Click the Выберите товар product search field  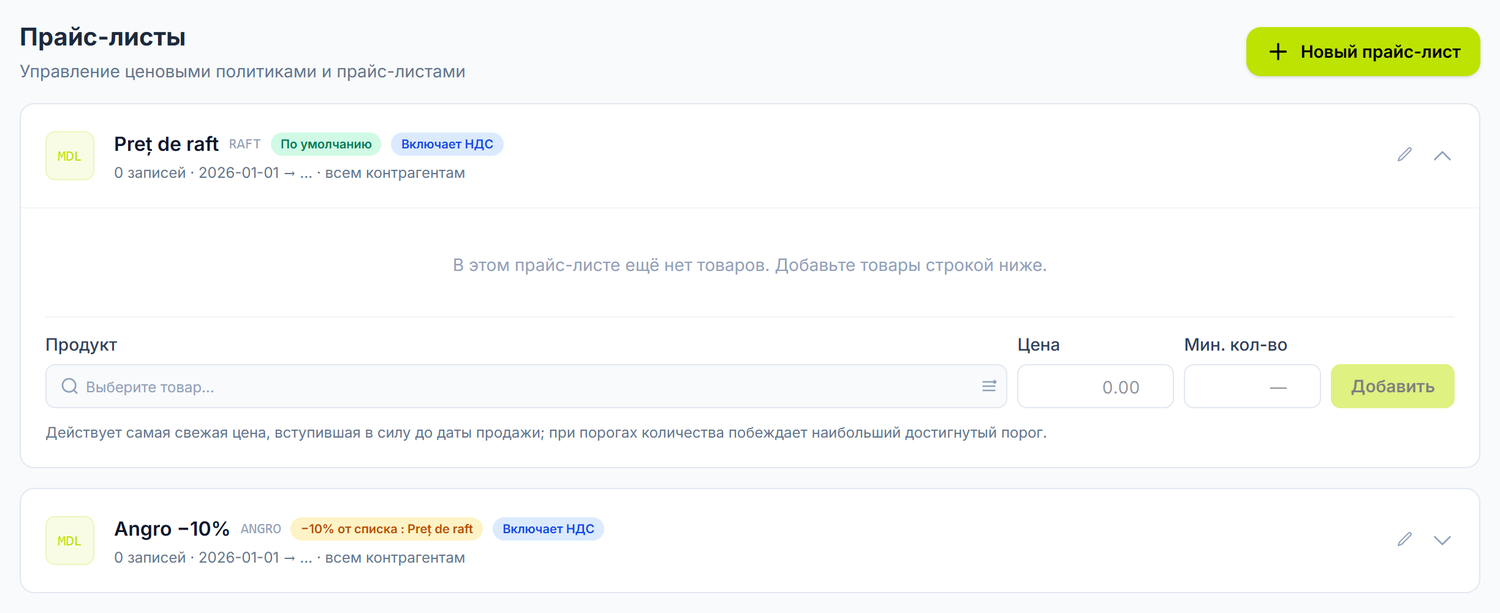coord(526,386)
